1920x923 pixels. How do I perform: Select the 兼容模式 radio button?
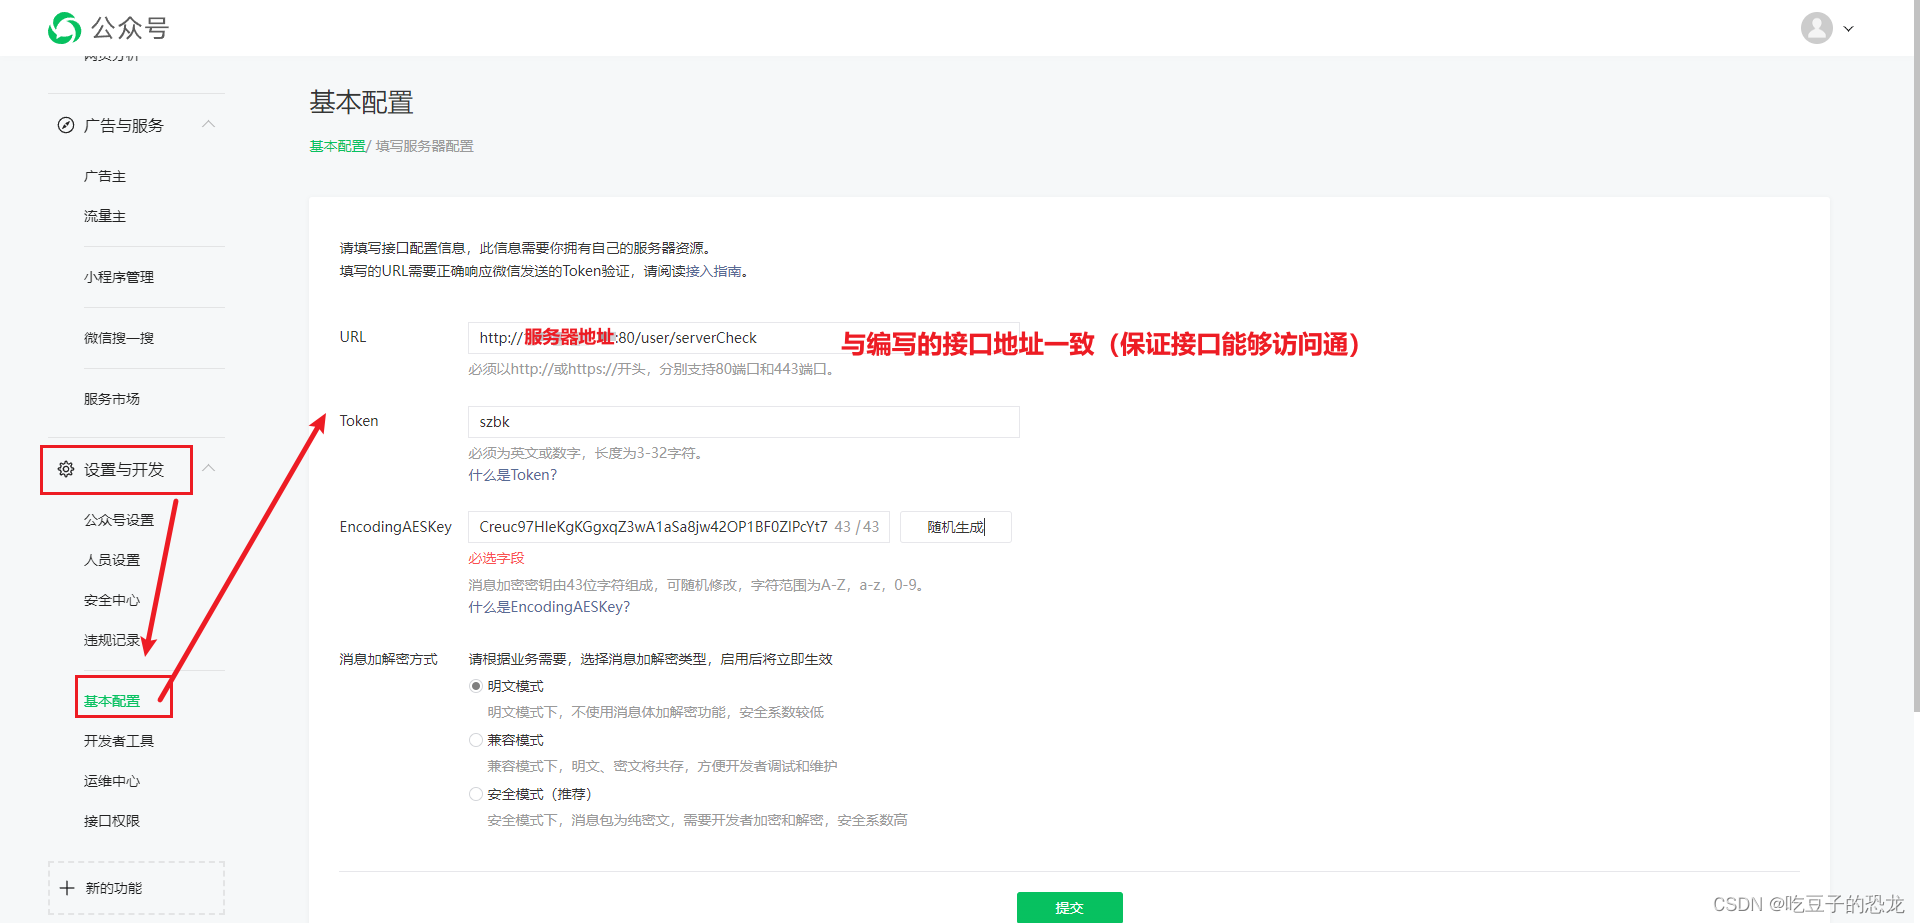point(476,740)
